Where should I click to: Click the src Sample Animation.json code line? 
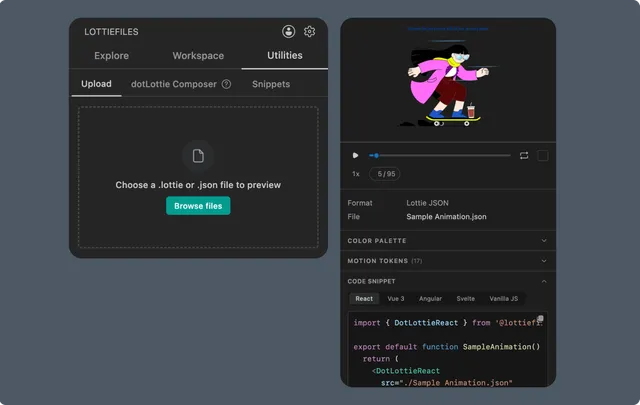coord(447,383)
